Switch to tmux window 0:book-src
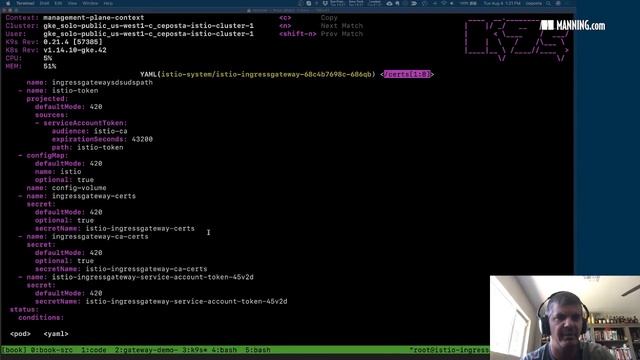 point(52,350)
